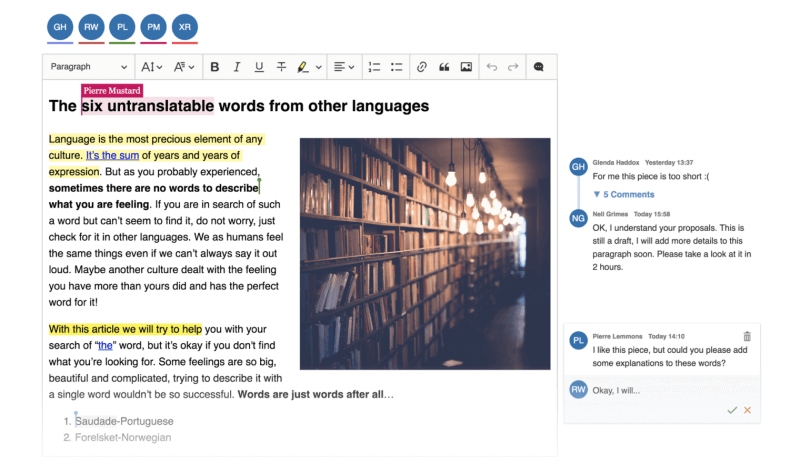This screenshot has width=800, height=464.
Task: Apply strikethrough to text
Action: click(281, 67)
